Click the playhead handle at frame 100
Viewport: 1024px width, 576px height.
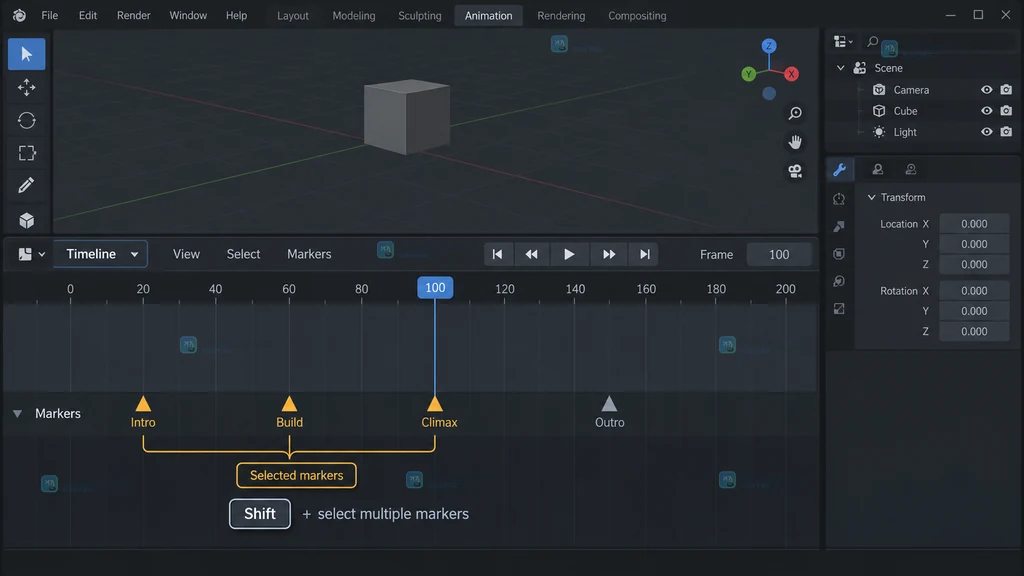(x=435, y=288)
